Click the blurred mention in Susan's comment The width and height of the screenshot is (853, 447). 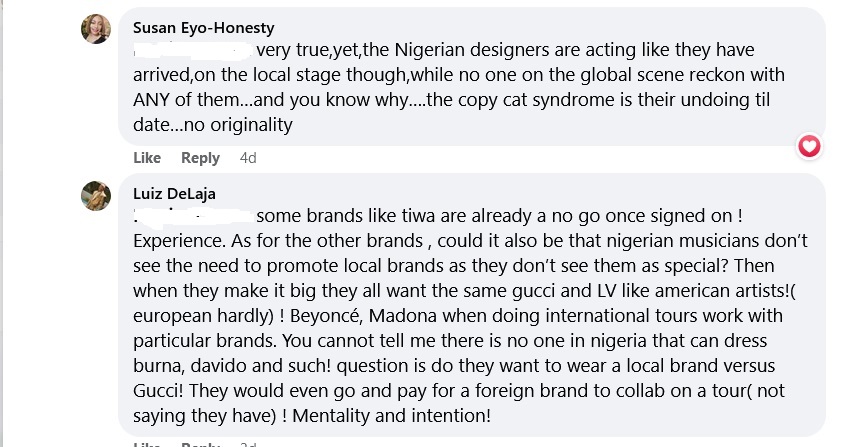point(192,50)
